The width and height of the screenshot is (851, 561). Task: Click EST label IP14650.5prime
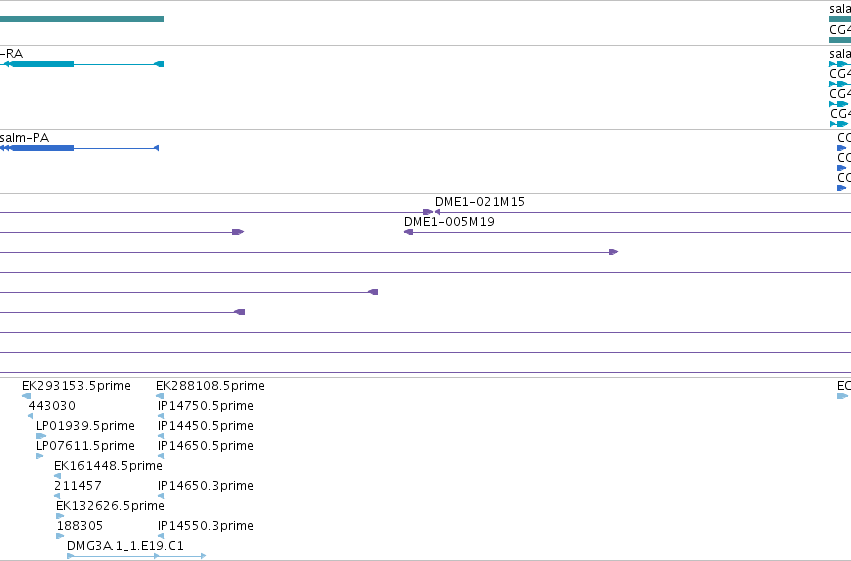206,446
